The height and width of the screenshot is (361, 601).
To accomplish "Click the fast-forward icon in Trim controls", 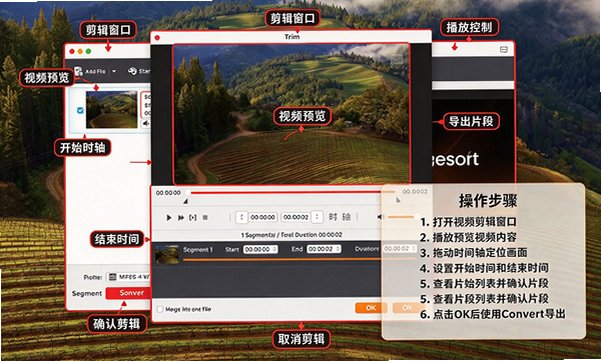I will coord(181,218).
